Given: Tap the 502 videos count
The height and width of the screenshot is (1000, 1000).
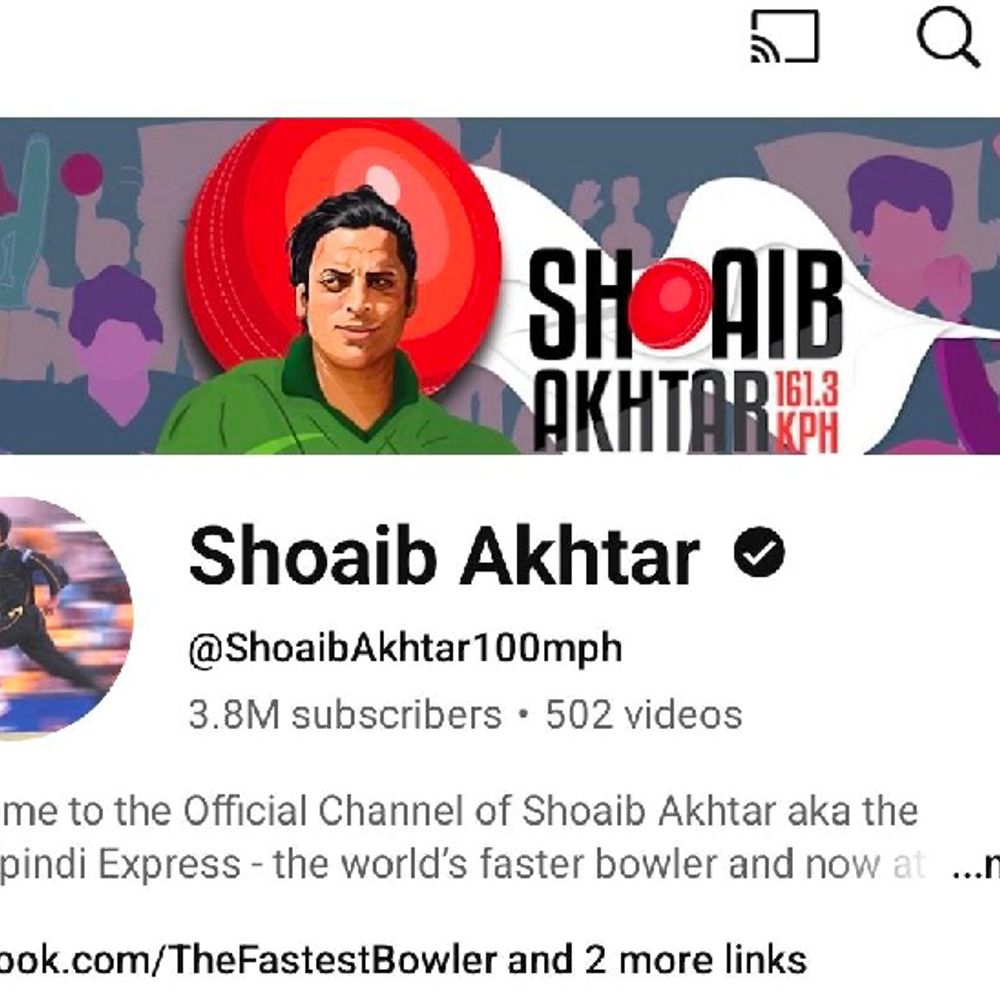Looking at the screenshot, I should tap(643, 714).
